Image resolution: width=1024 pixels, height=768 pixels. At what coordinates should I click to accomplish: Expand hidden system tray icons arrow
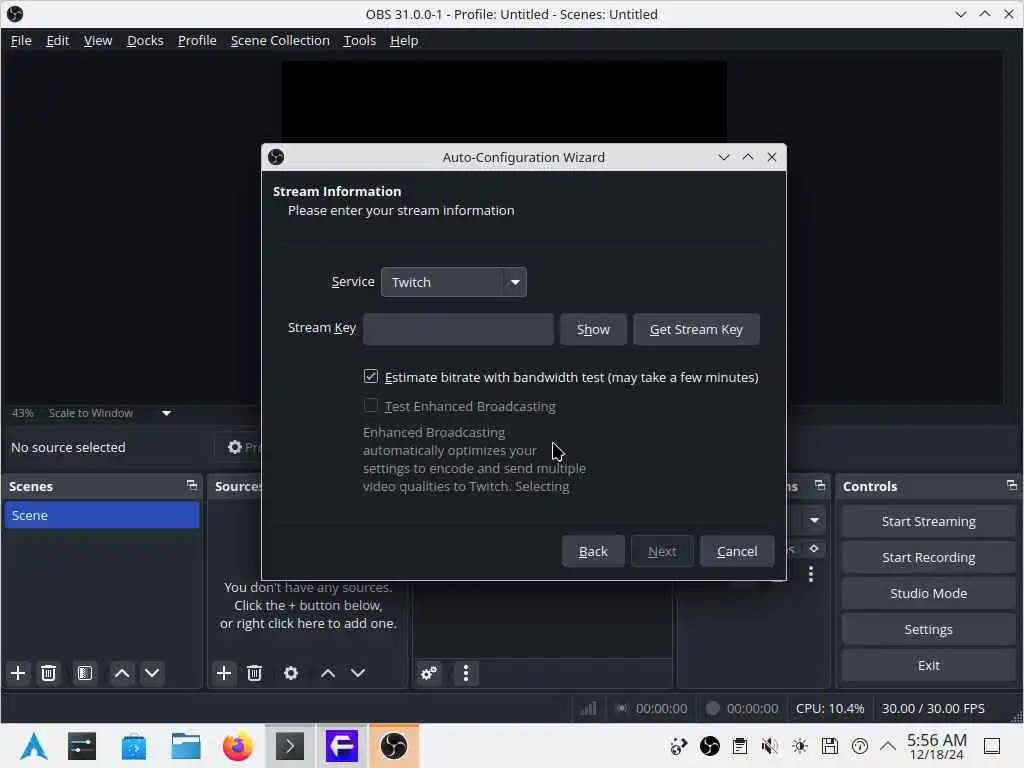coord(888,746)
